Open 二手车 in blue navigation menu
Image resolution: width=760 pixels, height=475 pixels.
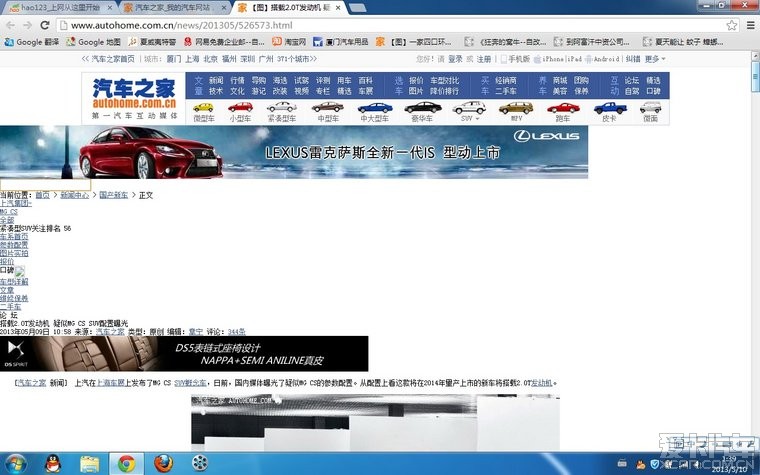[506, 91]
